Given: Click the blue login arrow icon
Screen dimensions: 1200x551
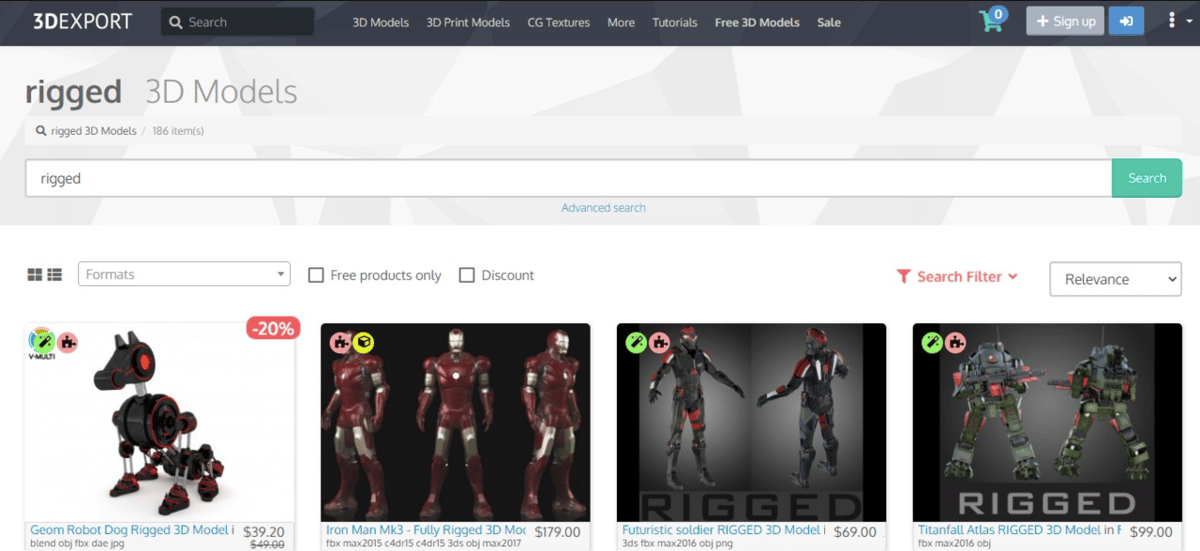Looking at the screenshot, I should (x=1126, y=21).
